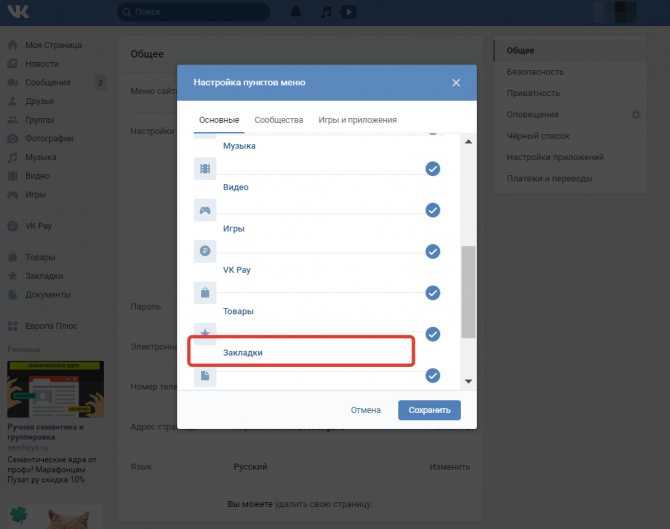Click the Goods shopping bag icon in the dialog list
670x529 pixels.
coord(205,293)
